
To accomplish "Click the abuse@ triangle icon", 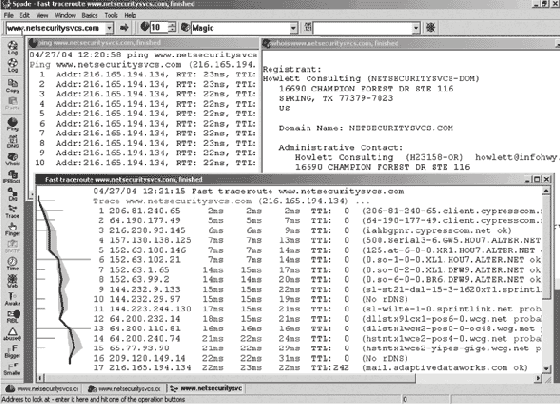I will click(12, 334).
